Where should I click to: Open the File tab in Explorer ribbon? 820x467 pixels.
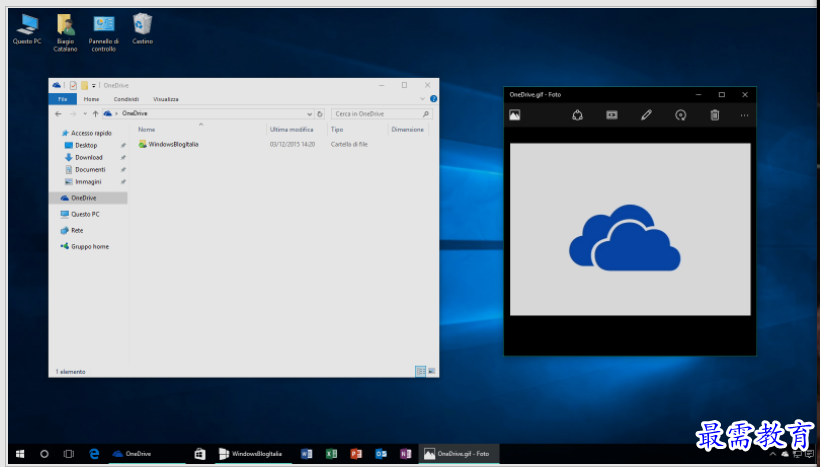click(62, 99)
